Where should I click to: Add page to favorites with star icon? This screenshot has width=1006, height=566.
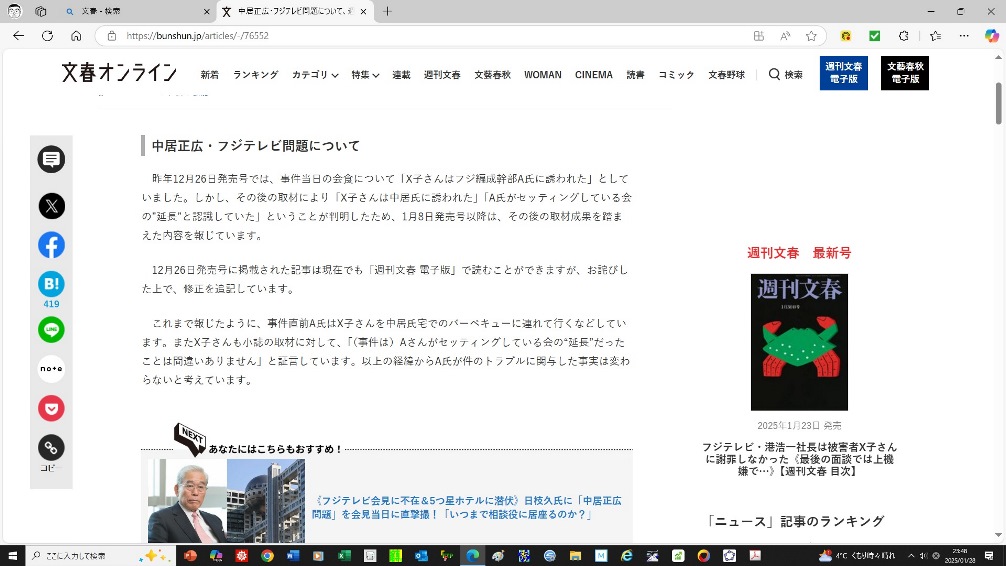(x=811, y=35)
